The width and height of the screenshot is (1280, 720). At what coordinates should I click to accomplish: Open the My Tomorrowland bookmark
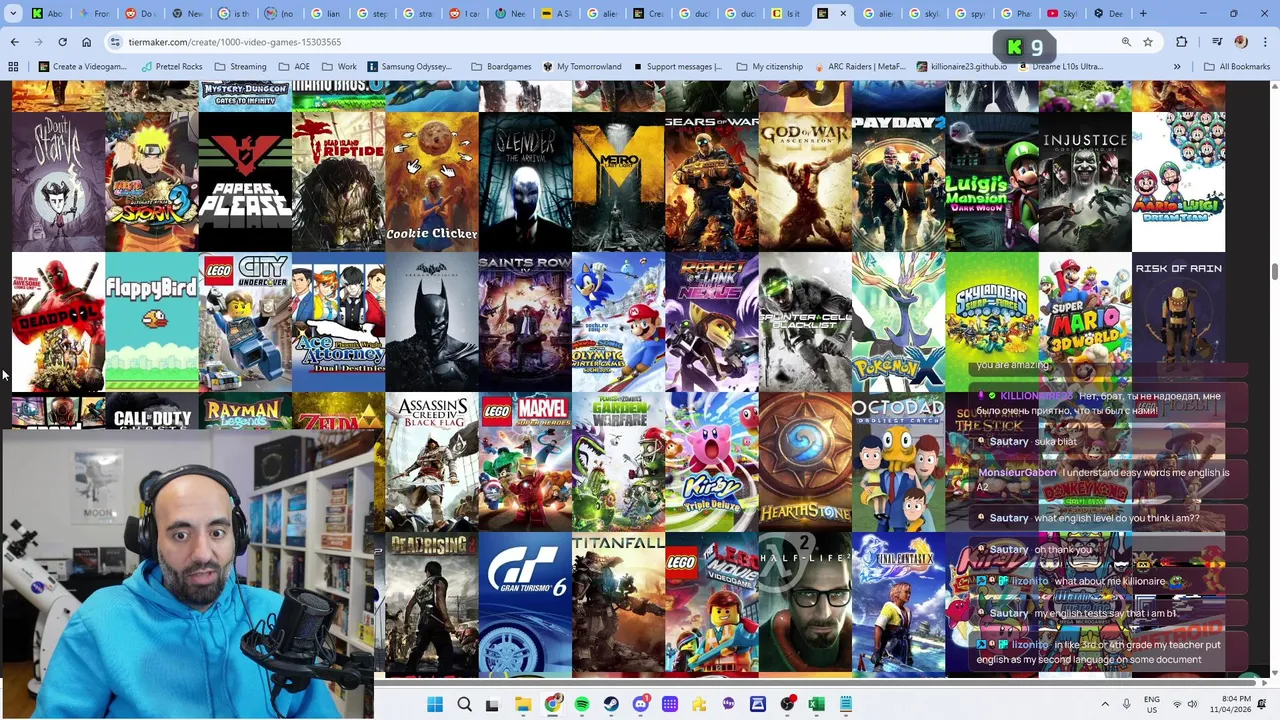(x=582, y=67)
